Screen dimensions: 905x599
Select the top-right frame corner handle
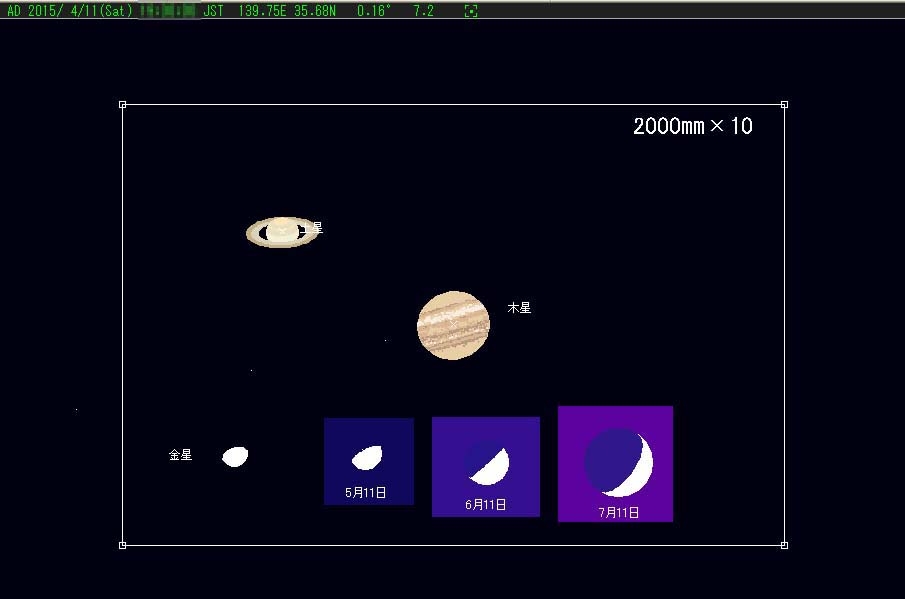[784, 104]
